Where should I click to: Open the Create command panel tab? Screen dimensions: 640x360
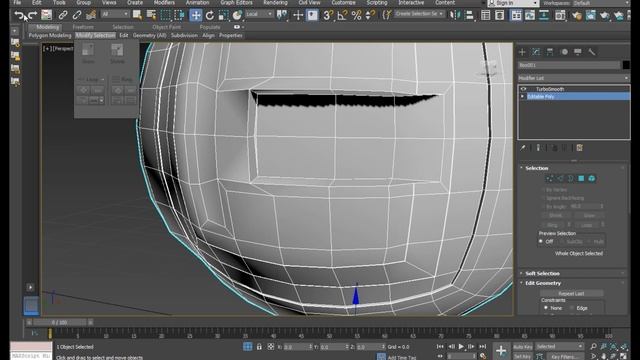522,52
